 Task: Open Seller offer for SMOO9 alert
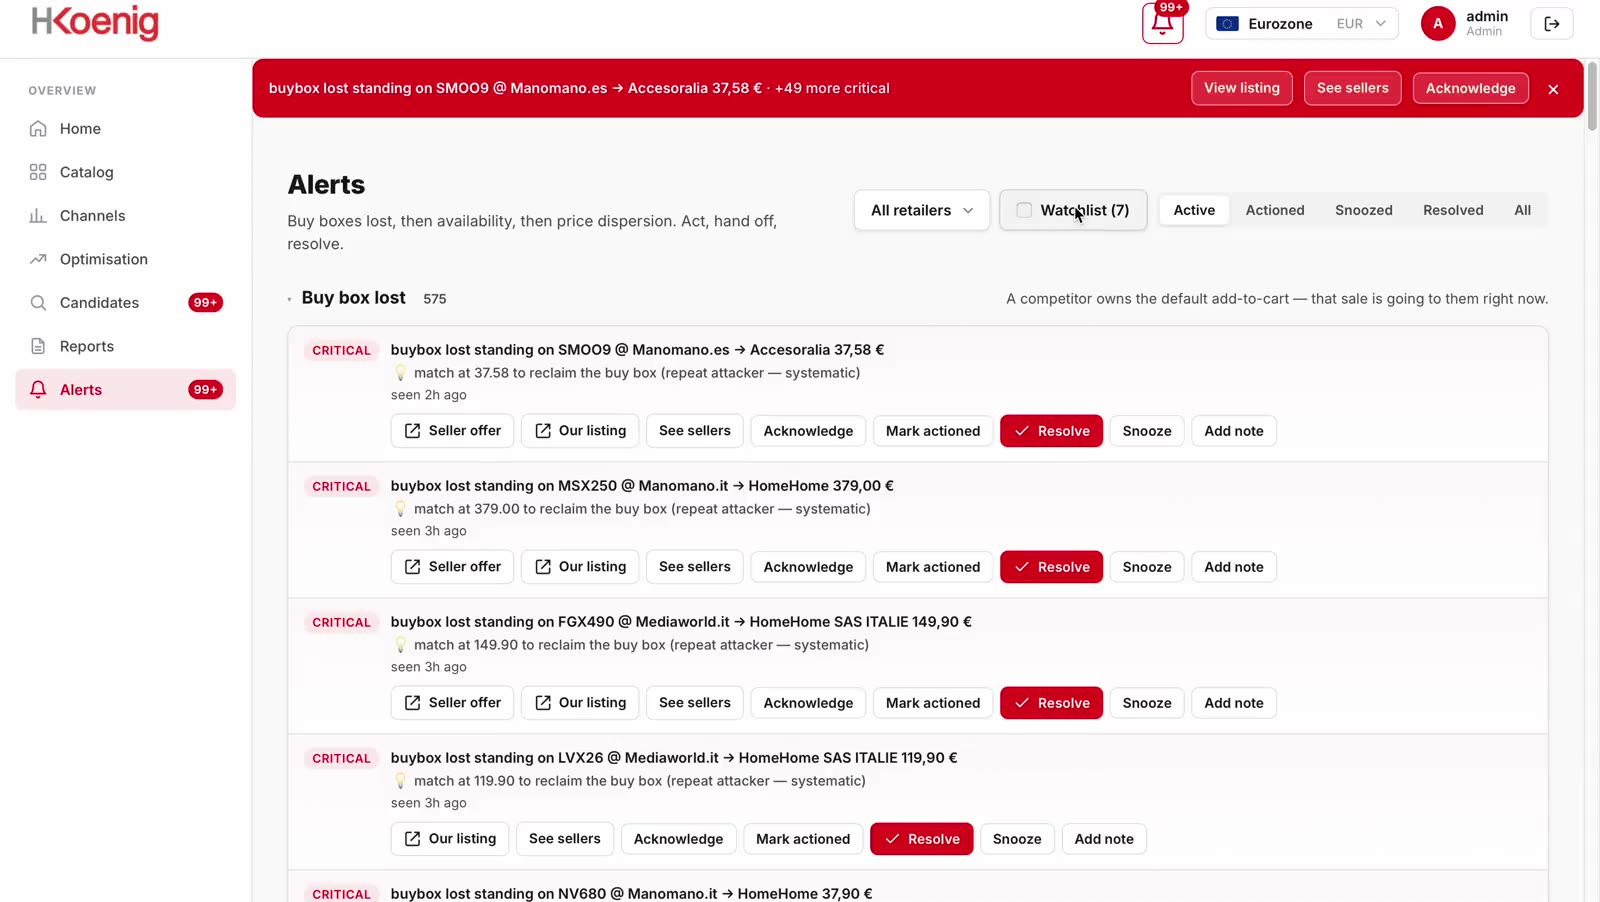(452, 431)
